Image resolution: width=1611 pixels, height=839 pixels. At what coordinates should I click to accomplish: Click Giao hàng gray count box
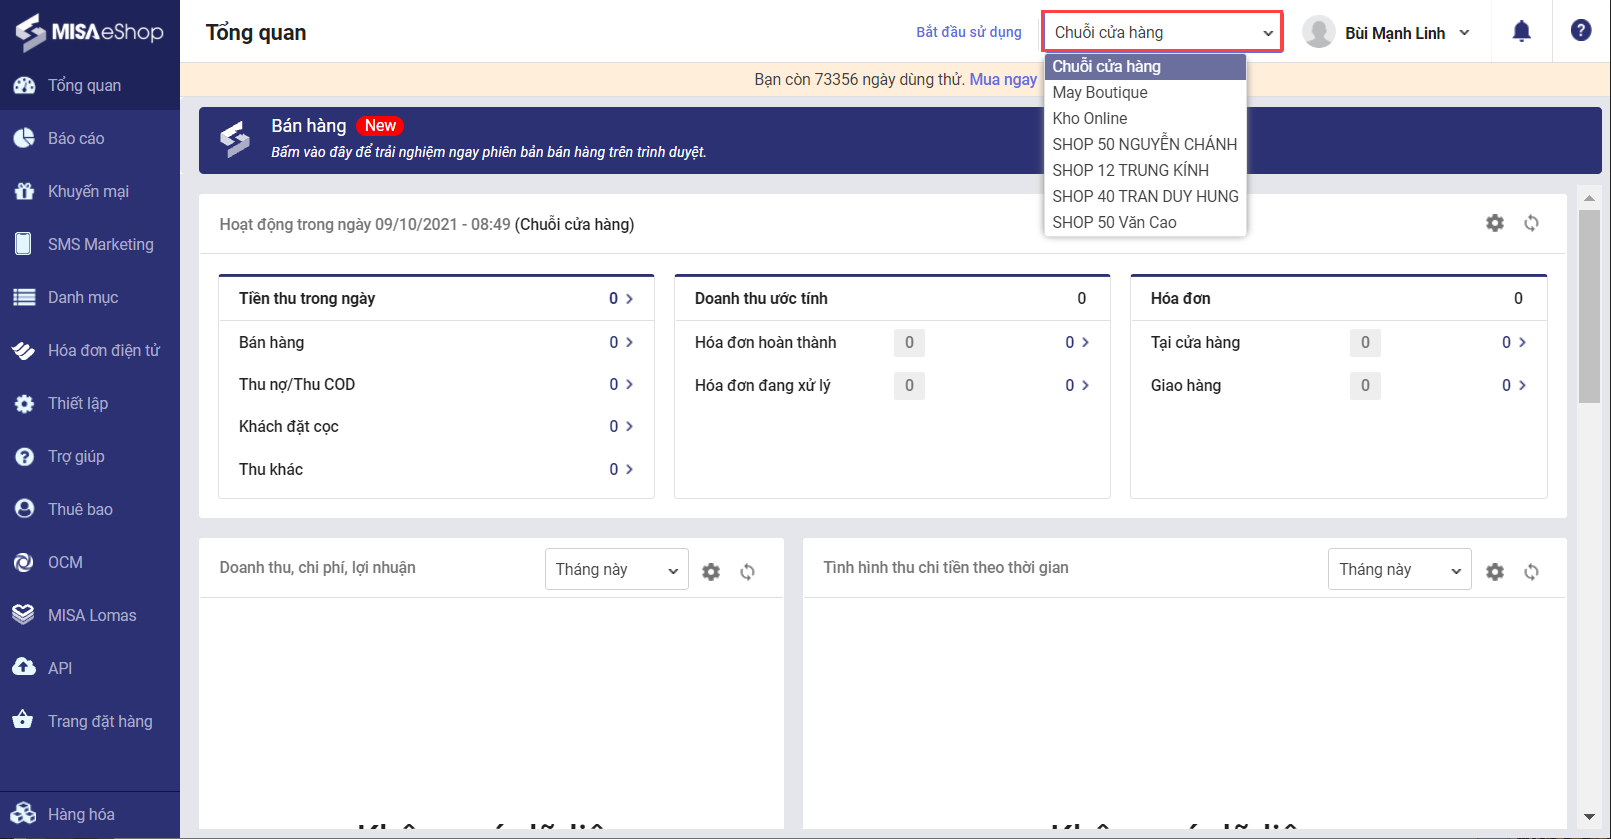coord(1365,385)
